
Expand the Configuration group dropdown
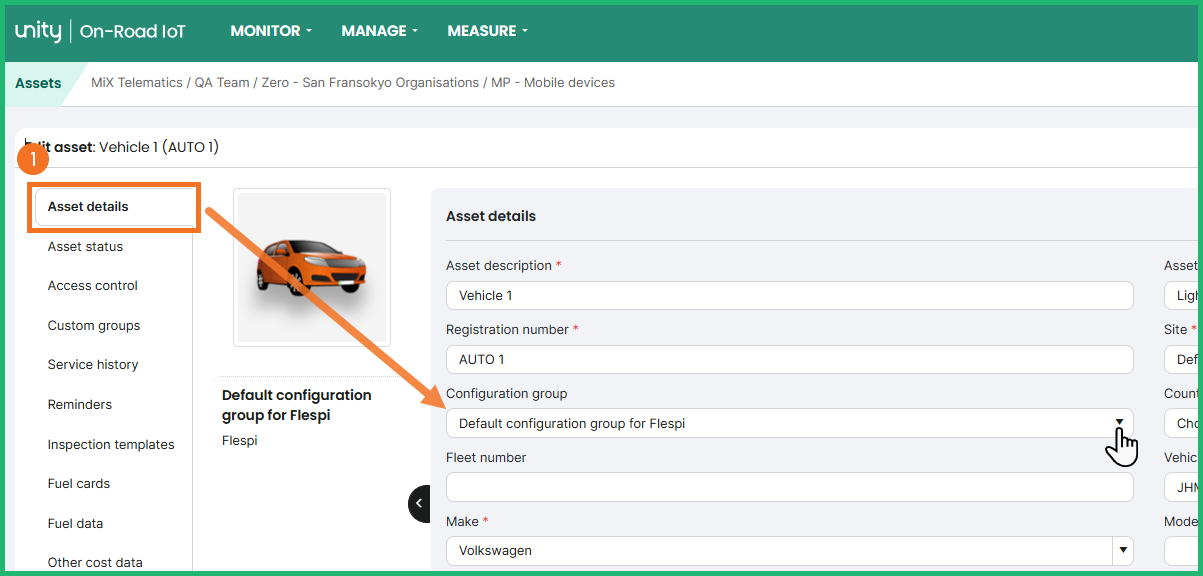(1119, 423)
